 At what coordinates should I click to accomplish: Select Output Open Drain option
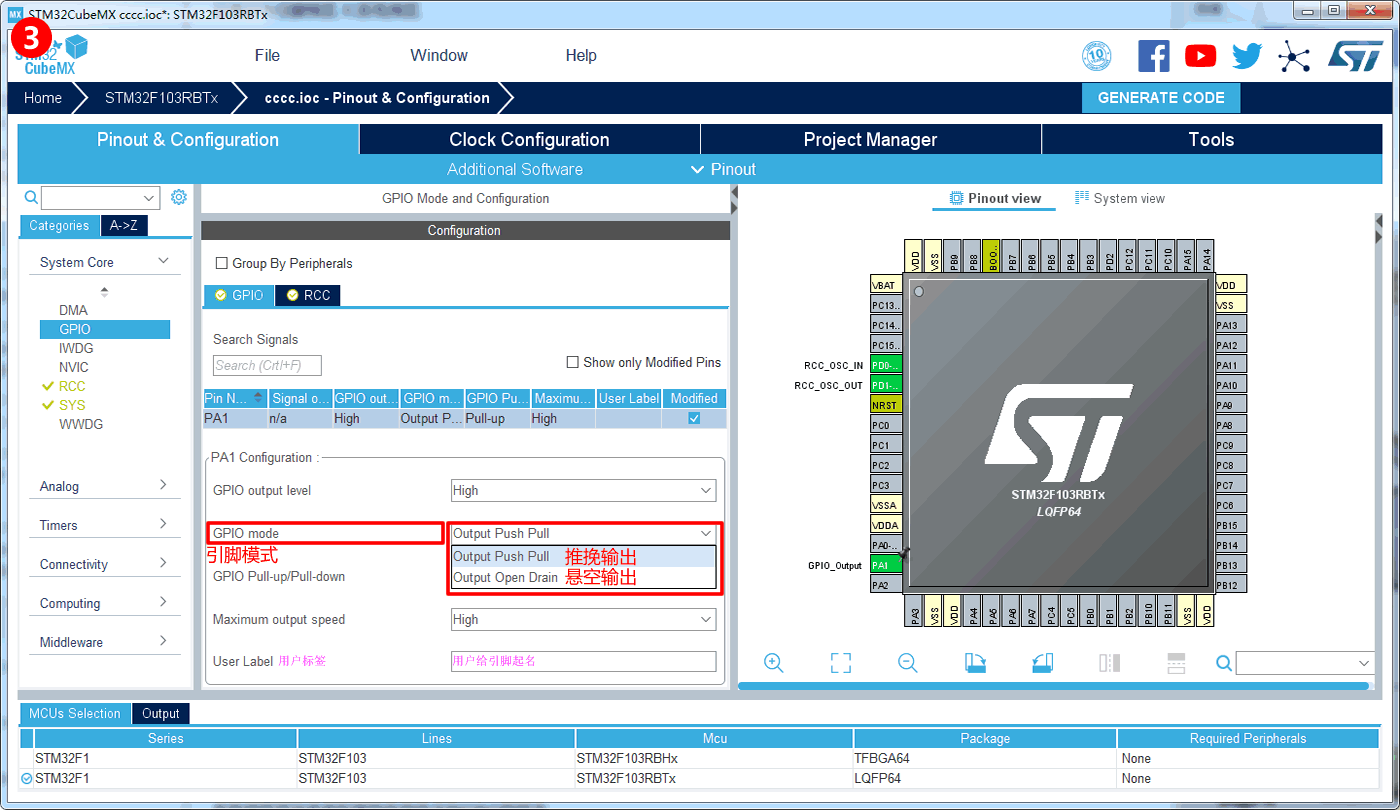pyautogui.click(x=505, y=578)
